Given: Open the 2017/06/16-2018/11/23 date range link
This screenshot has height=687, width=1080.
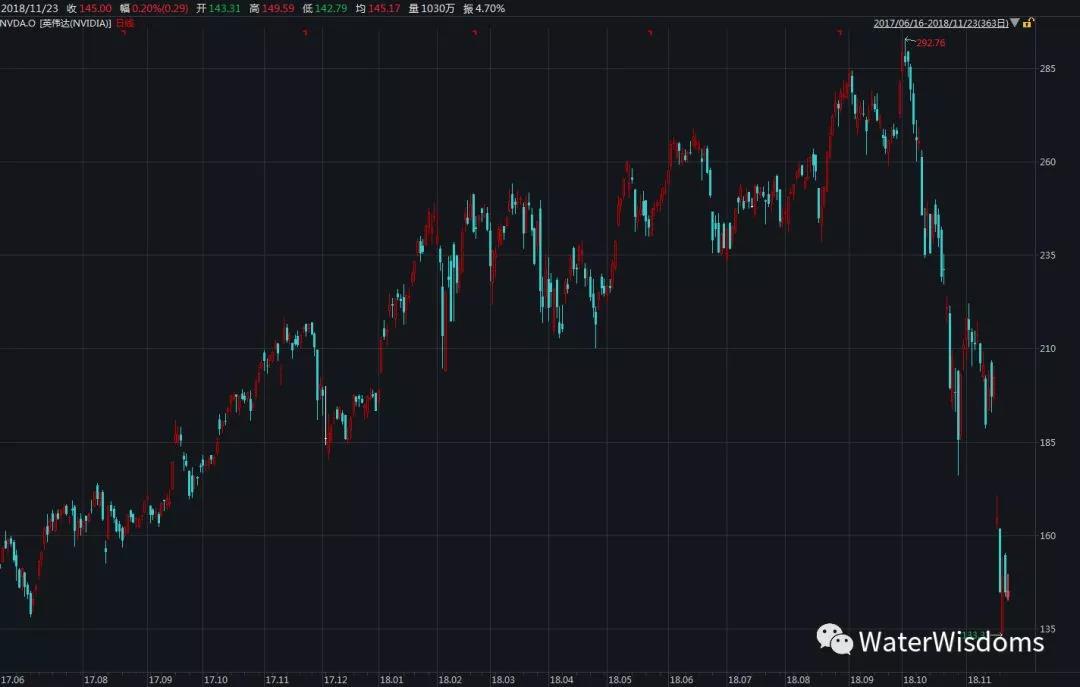Looking at the screenshot, I should (x=941, y=23).
